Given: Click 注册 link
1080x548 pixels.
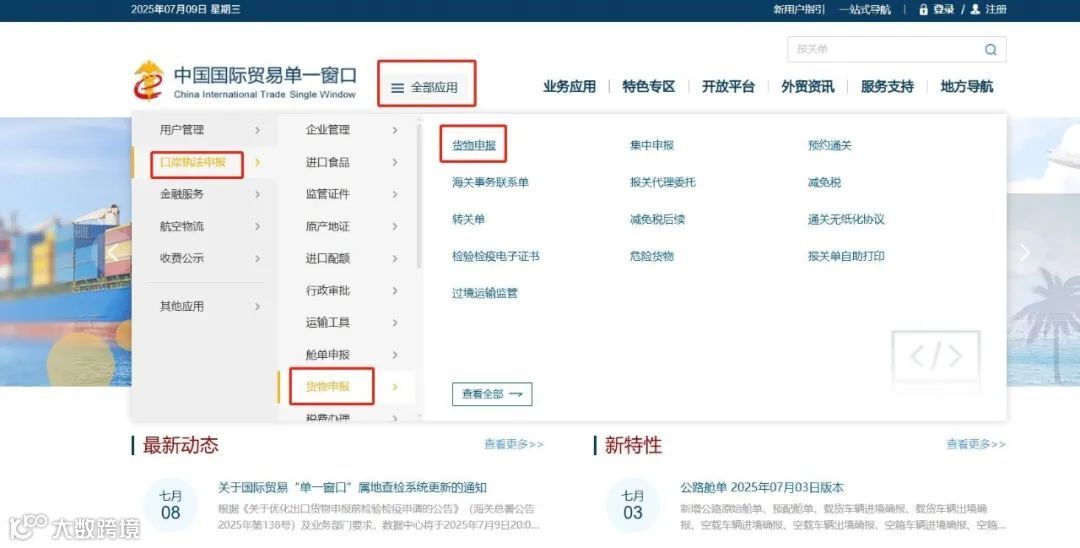Looking at the screenshot, I should point(996,9).
